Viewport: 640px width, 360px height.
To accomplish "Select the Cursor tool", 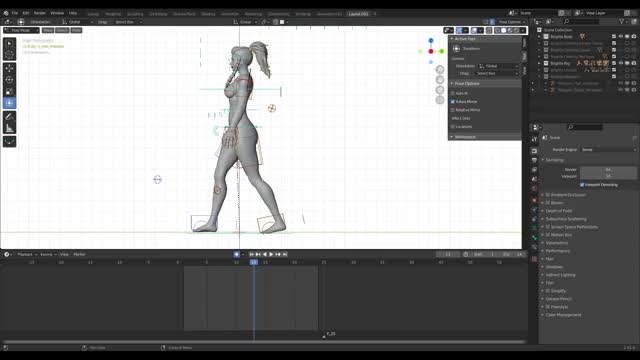I will [x=10, y=54].
